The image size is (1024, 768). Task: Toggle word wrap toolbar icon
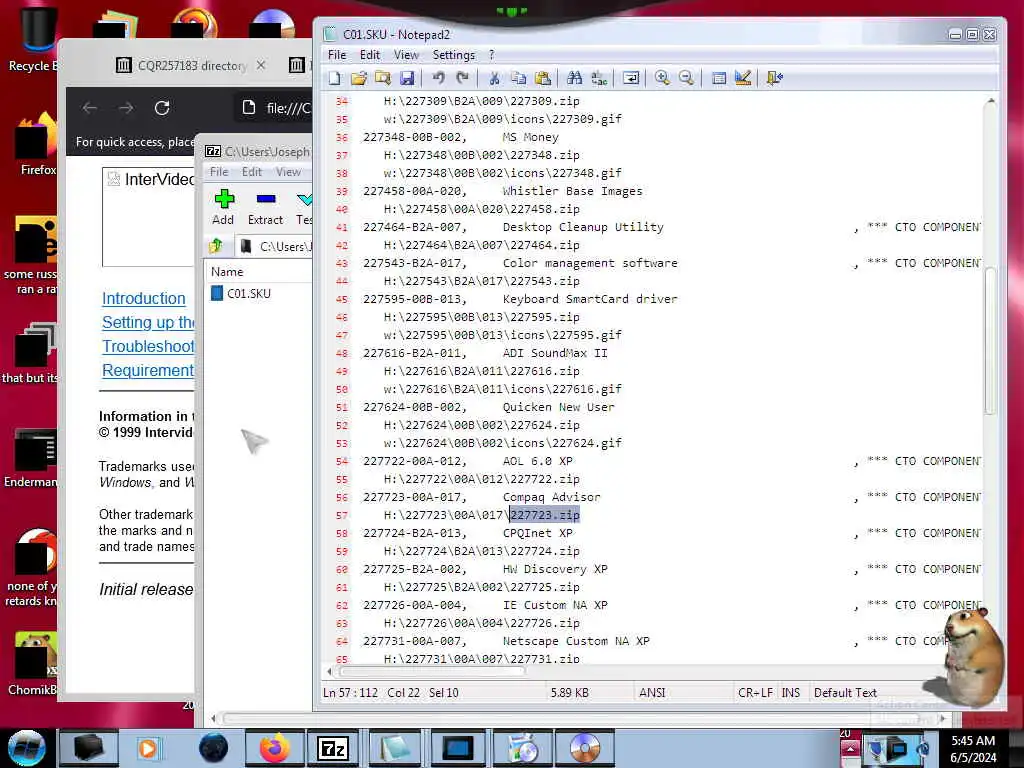(x=631, y=78)
